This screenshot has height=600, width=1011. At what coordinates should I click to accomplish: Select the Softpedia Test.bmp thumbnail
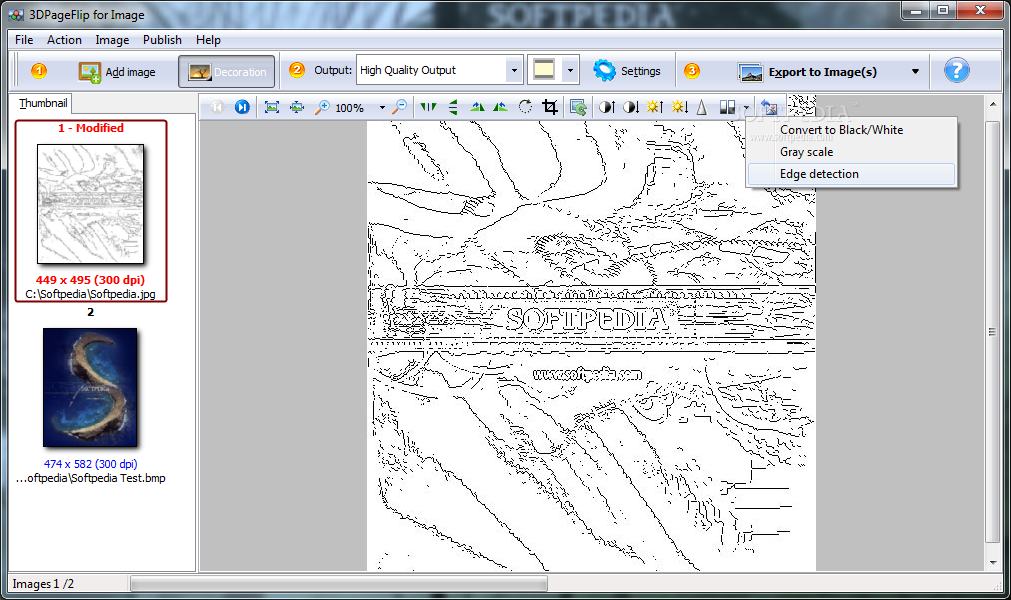pos(90,387)
